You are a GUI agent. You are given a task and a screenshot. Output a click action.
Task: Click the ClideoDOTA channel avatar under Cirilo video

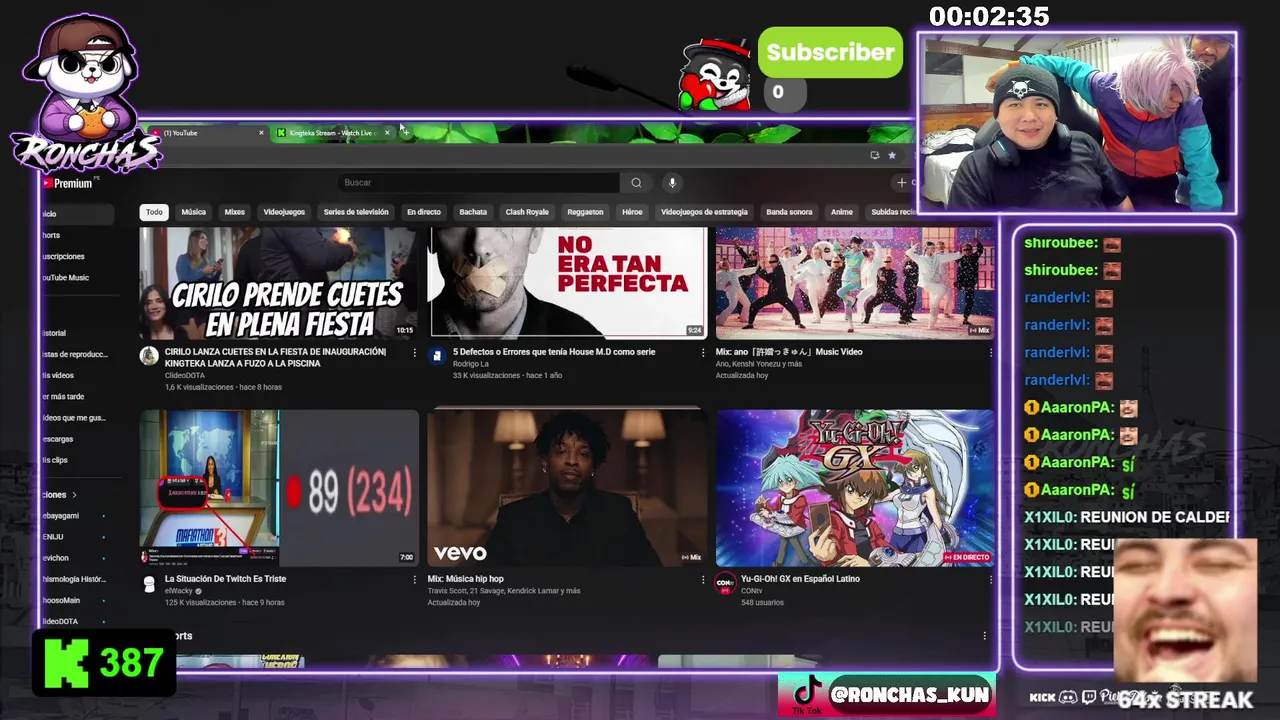(149, 356)
